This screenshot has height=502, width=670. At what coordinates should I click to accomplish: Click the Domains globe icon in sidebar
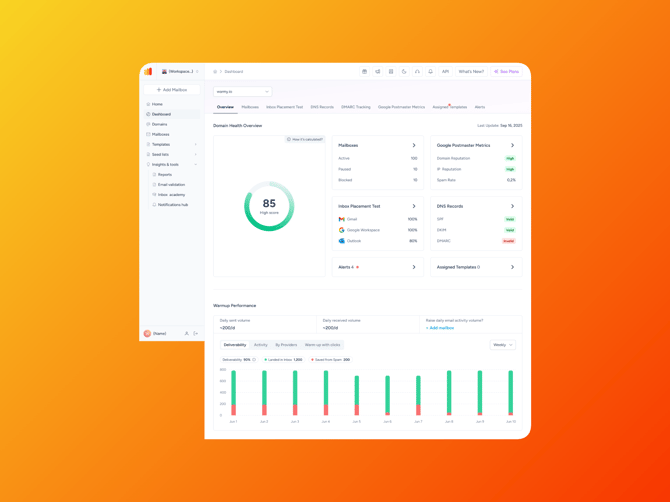[x=148, y=124]
